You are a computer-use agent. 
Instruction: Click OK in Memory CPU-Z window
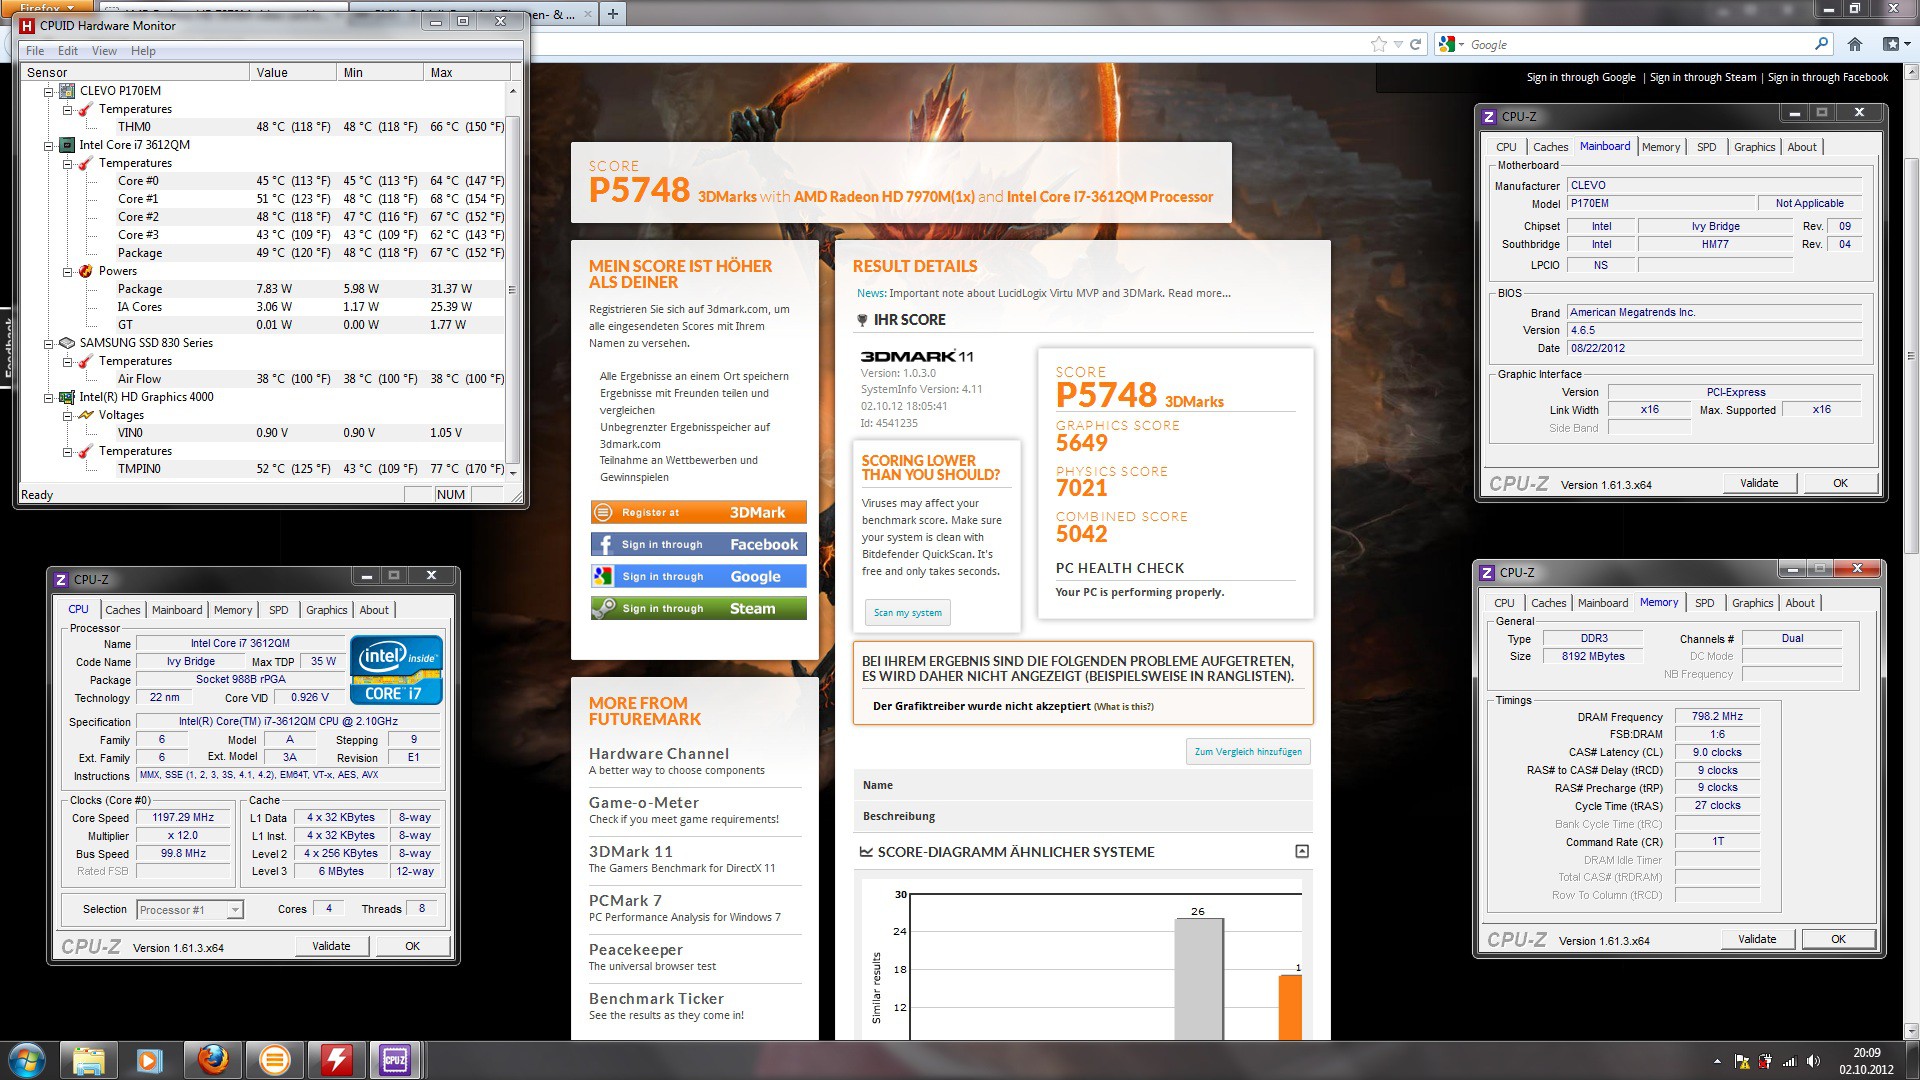(x=1837, y=939)
